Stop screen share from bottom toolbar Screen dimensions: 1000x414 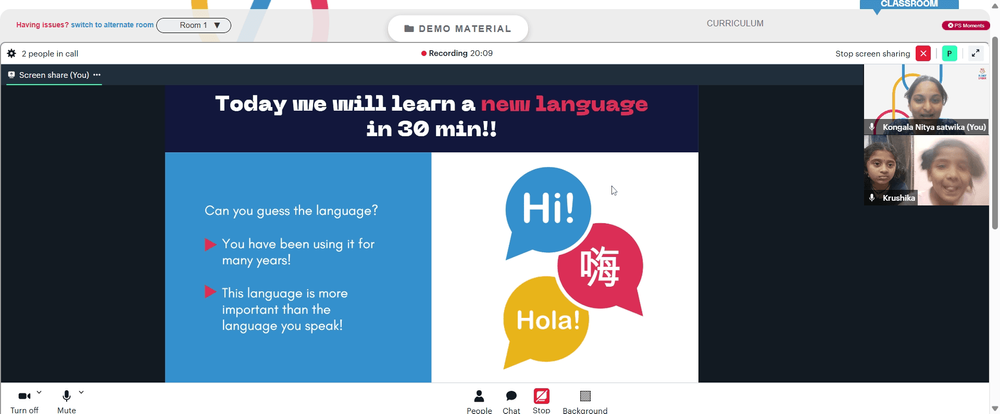pyautogui.click(x=541, y=402)
